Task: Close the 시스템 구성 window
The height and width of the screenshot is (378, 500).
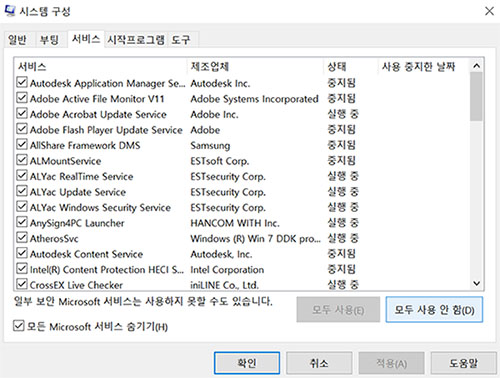Action: pyautogui.click(x=489, y=11)
